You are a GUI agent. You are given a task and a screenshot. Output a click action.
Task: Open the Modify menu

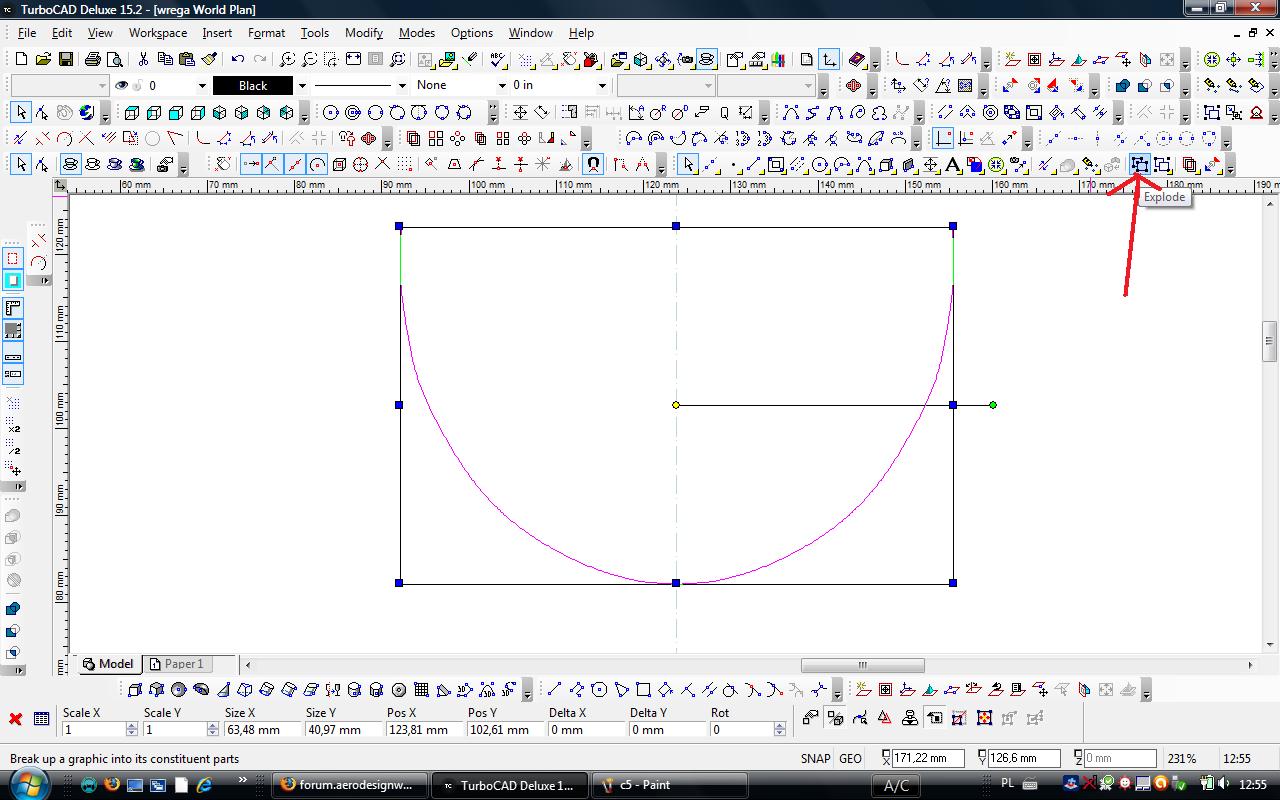point(364,33)
